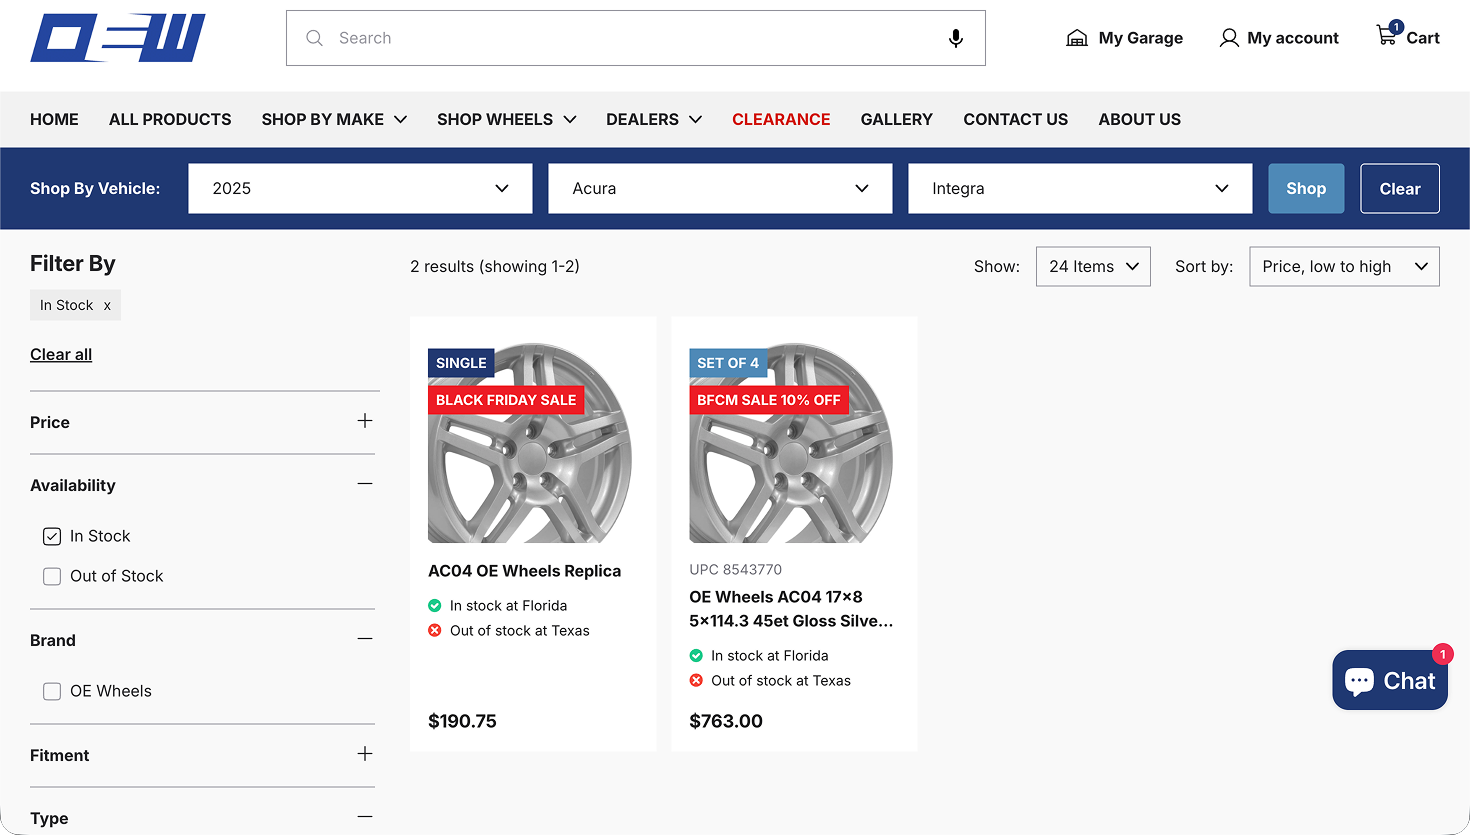Open the CLEARANCE menu item
The width and height of the screenshot is (1470, 835).
pos(780,120)
